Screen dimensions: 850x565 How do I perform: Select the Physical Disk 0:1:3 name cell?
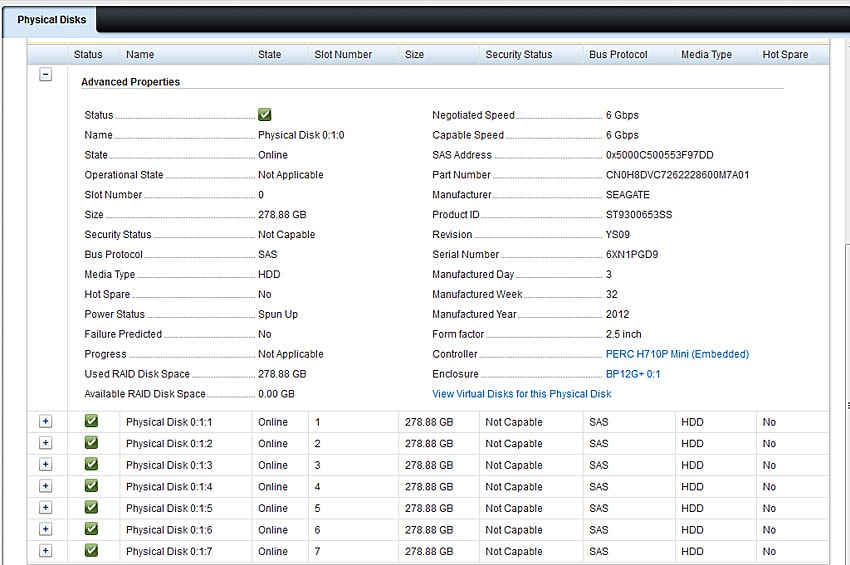(x=186, y=465)
